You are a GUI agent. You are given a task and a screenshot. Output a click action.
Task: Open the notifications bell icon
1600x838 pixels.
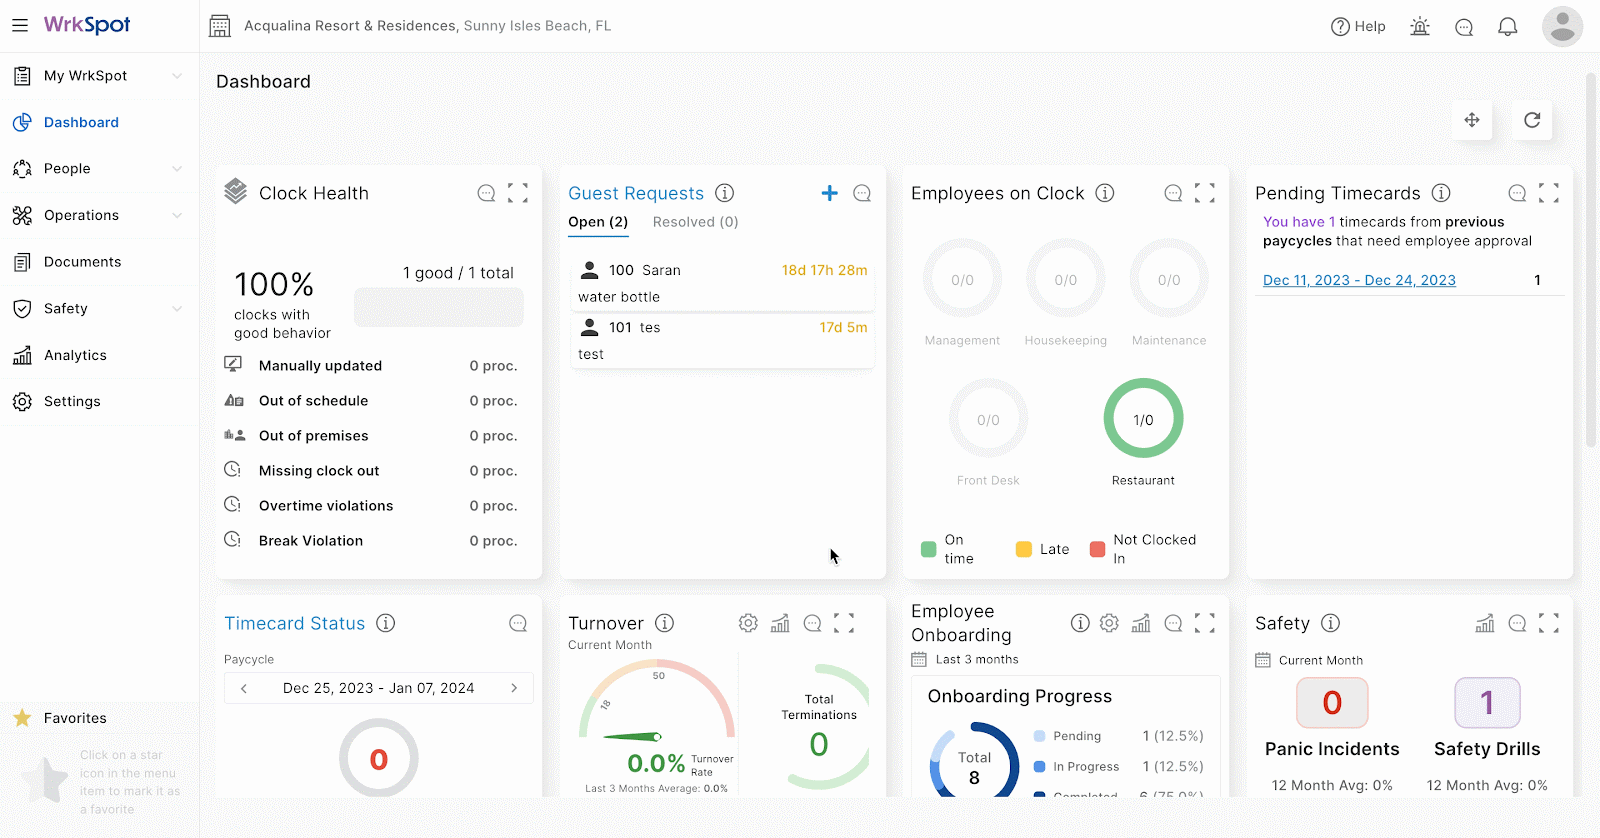coord(1507,27)
